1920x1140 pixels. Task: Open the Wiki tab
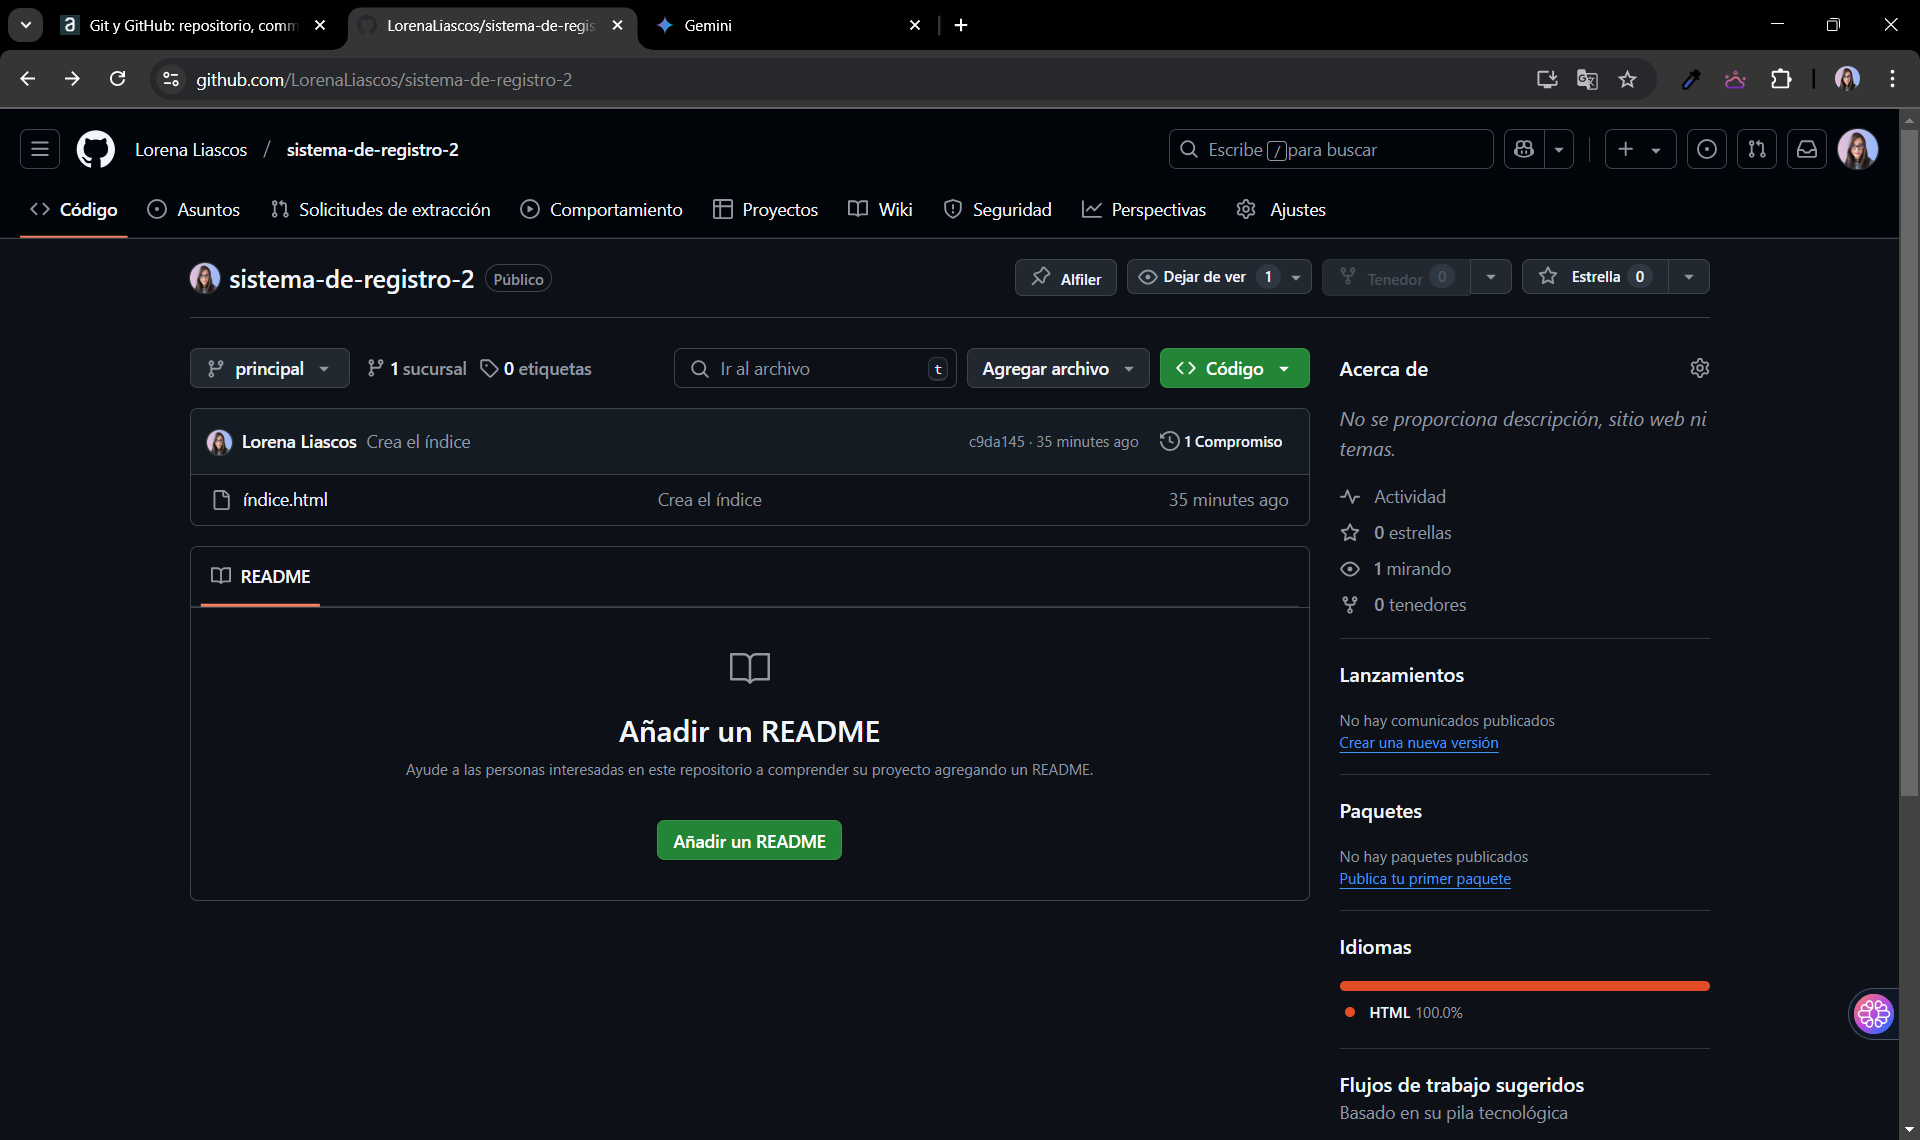881,209
